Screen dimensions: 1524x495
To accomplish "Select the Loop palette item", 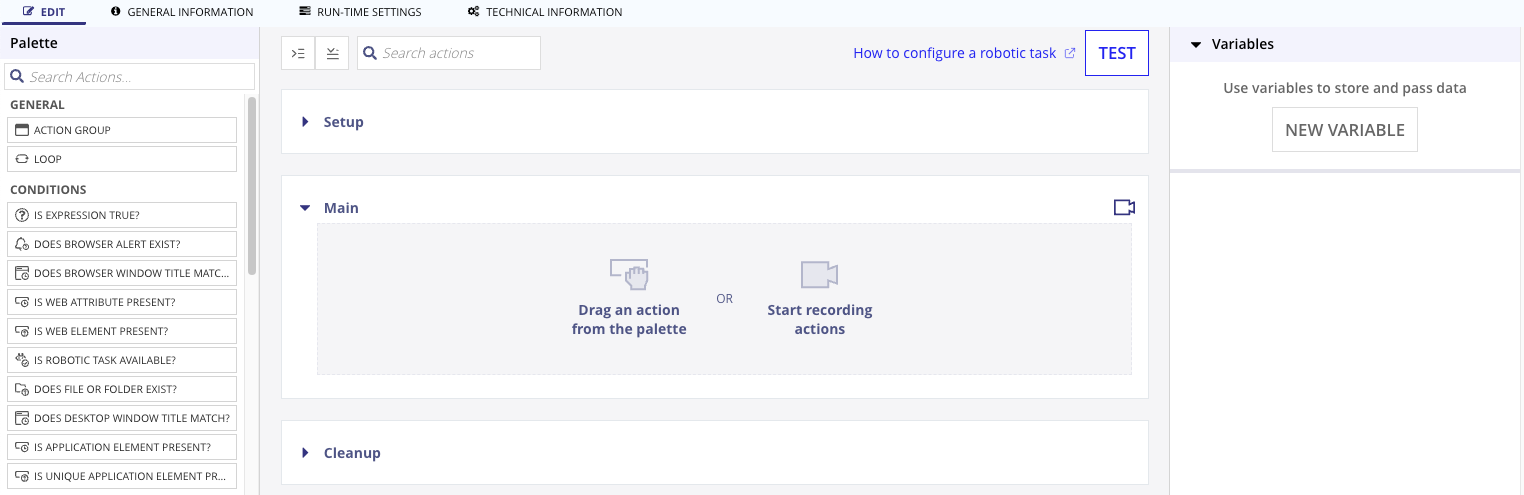I will [x=121, y=159].
